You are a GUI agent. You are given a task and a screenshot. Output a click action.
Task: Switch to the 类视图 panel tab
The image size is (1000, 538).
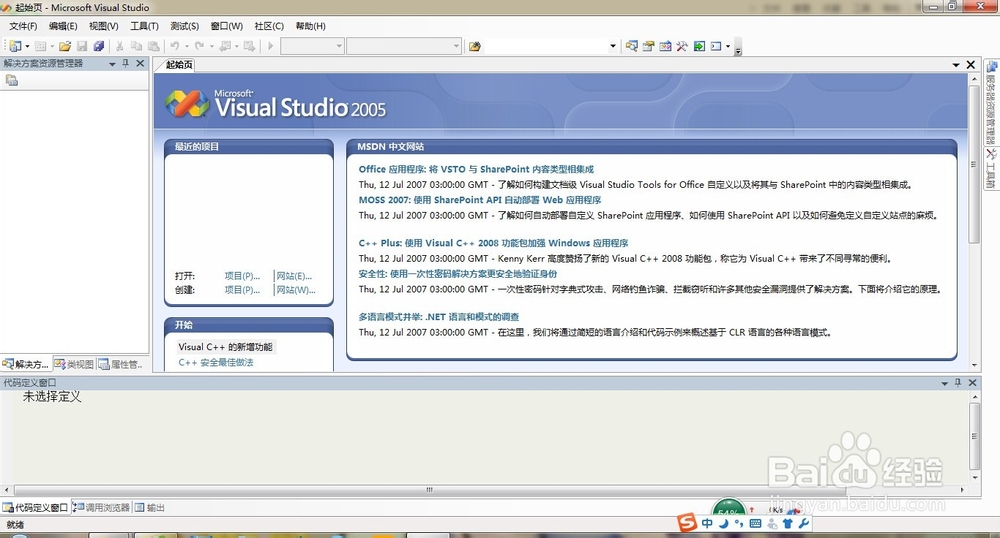(74, 364)
